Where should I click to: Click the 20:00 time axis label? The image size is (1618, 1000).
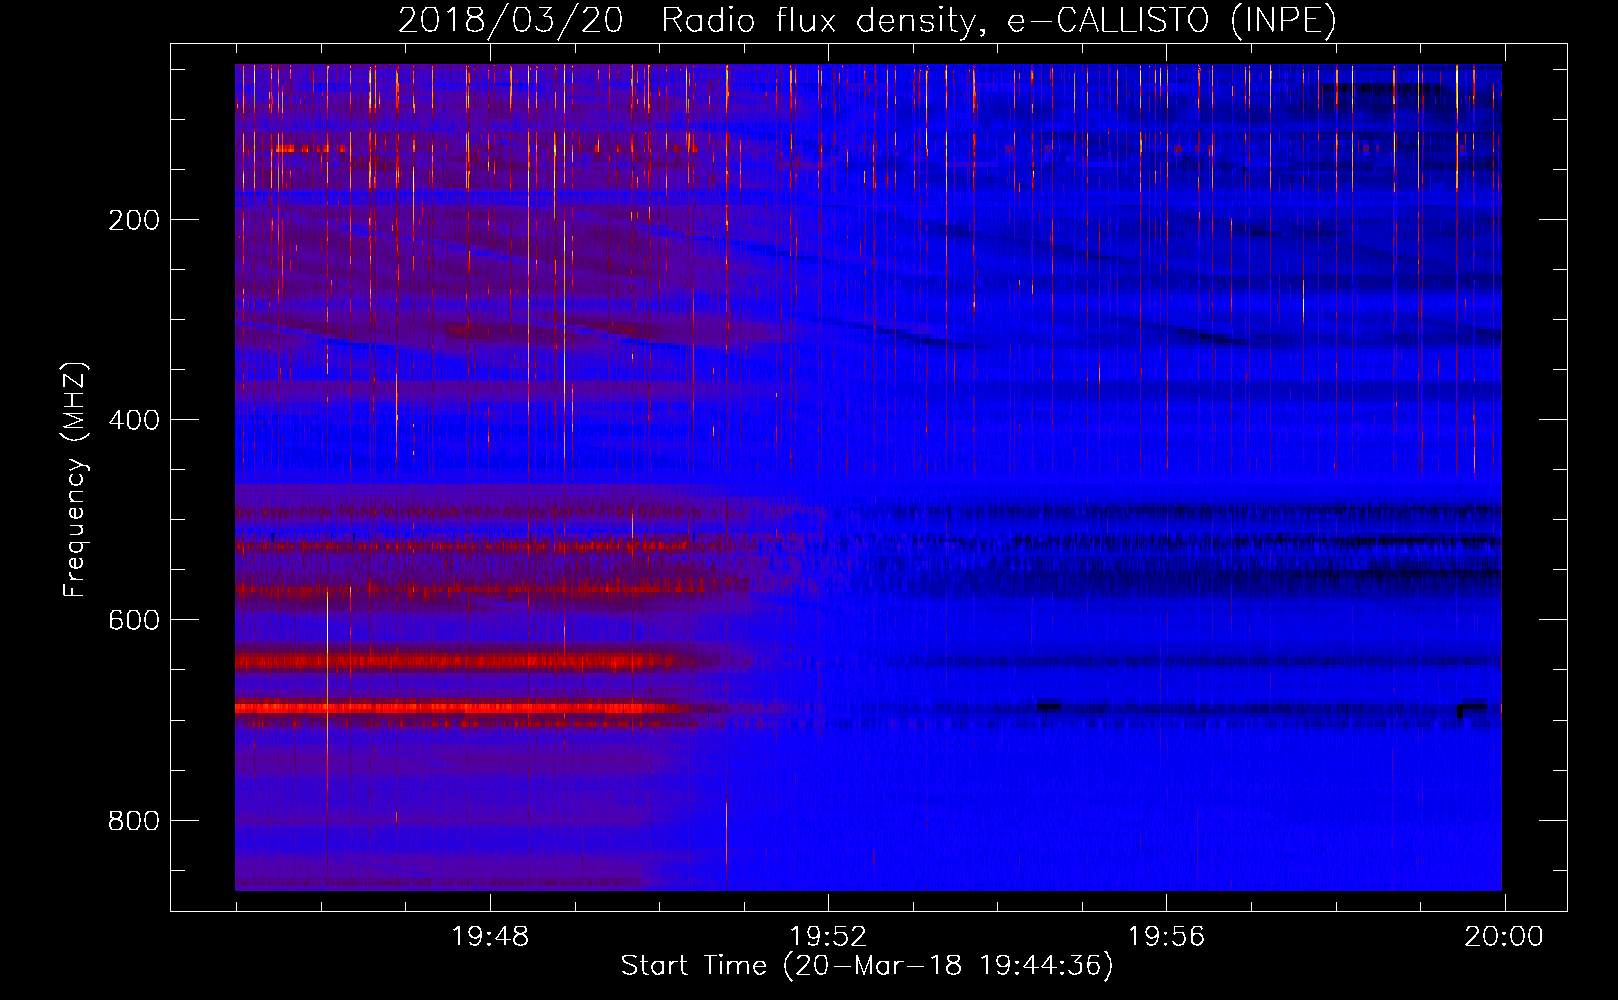click(1504, 937)
